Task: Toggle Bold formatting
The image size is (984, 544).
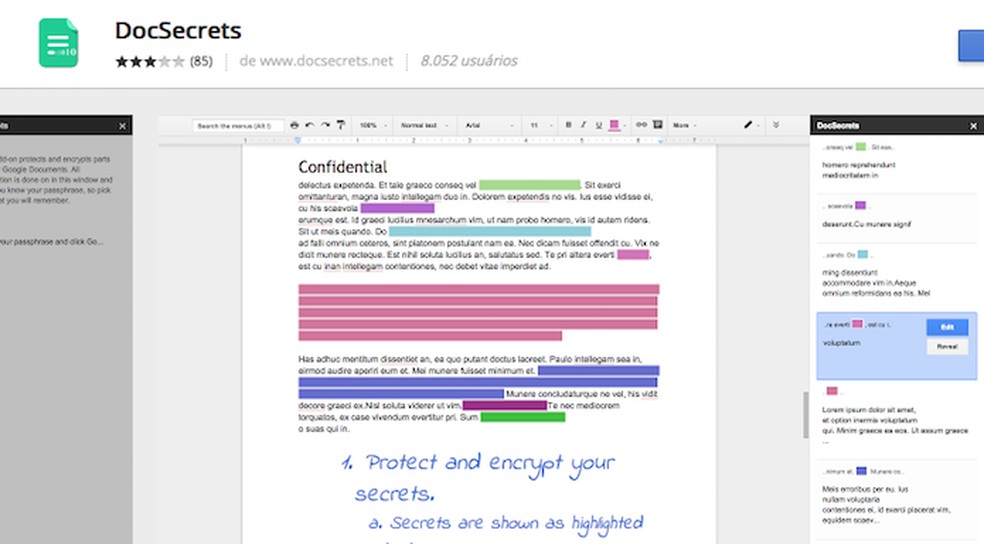Action: [569, 125]
